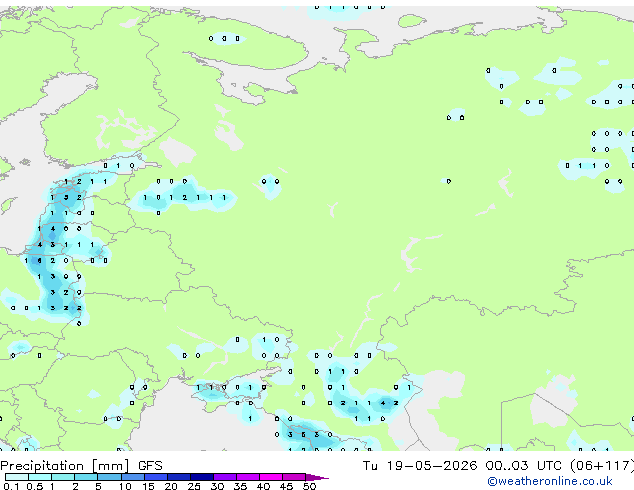Viewport: 634px width, 490px height.
Task: Select the 30 mm purple legend swatch
Action: pyautogui.click(x=225, y=477)
